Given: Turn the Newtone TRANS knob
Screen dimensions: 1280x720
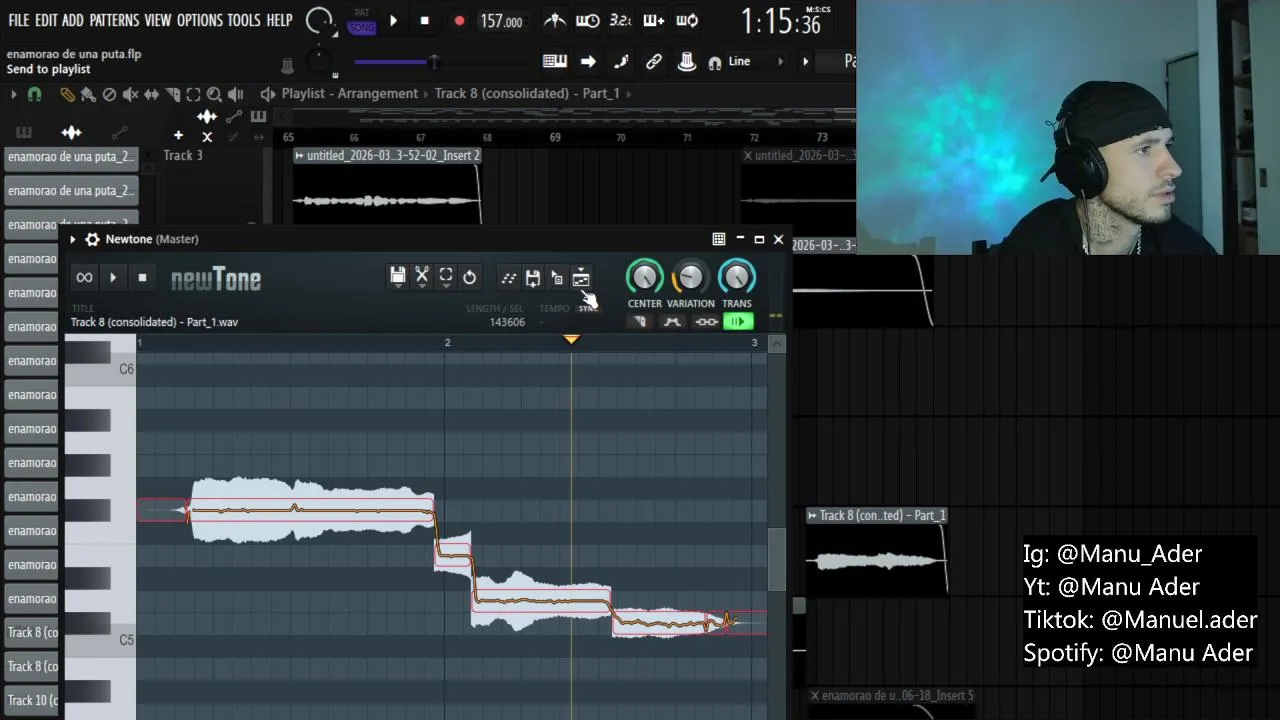Looking at the screenshot, I should coord(737,277).
